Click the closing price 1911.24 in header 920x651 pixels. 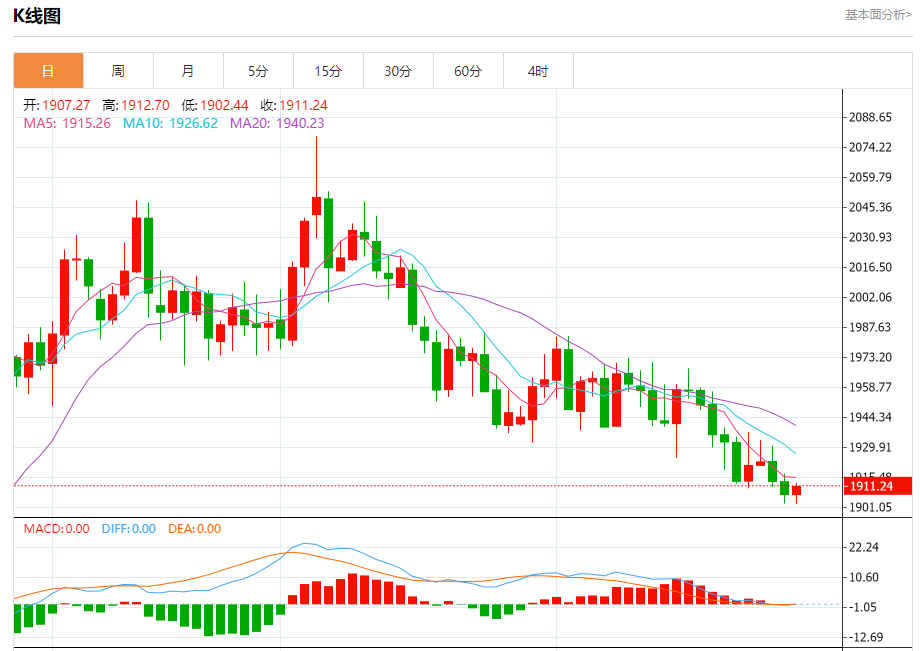(x=303, y=105)
